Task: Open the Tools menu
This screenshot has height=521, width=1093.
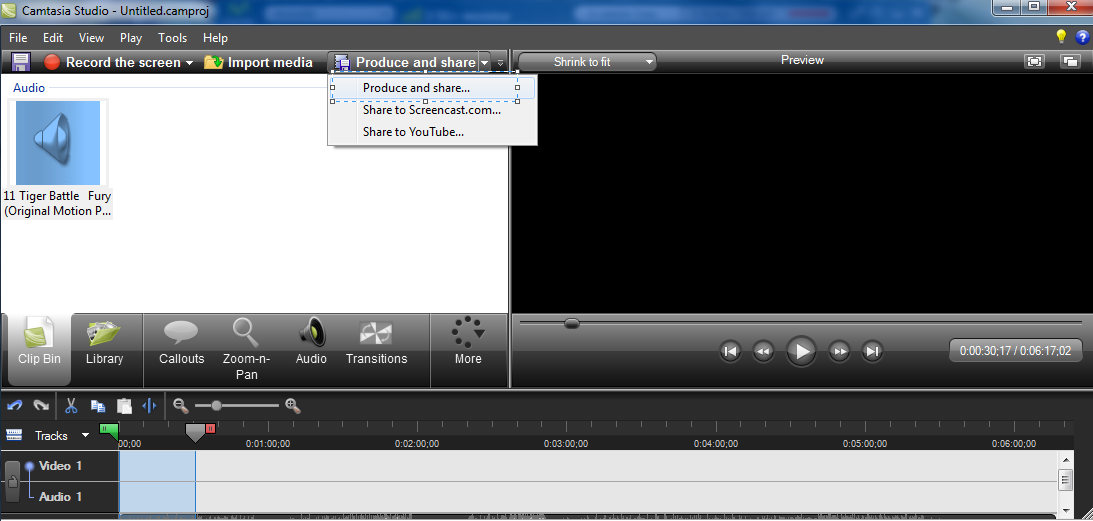Action: tap(172, 38)
